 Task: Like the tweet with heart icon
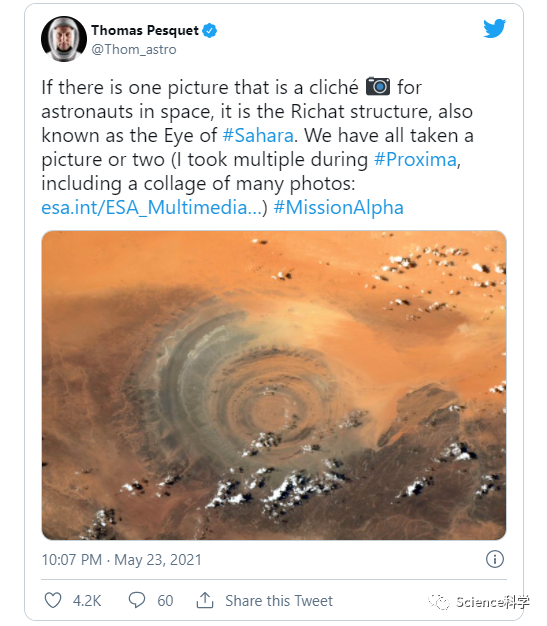click(53, 600)
